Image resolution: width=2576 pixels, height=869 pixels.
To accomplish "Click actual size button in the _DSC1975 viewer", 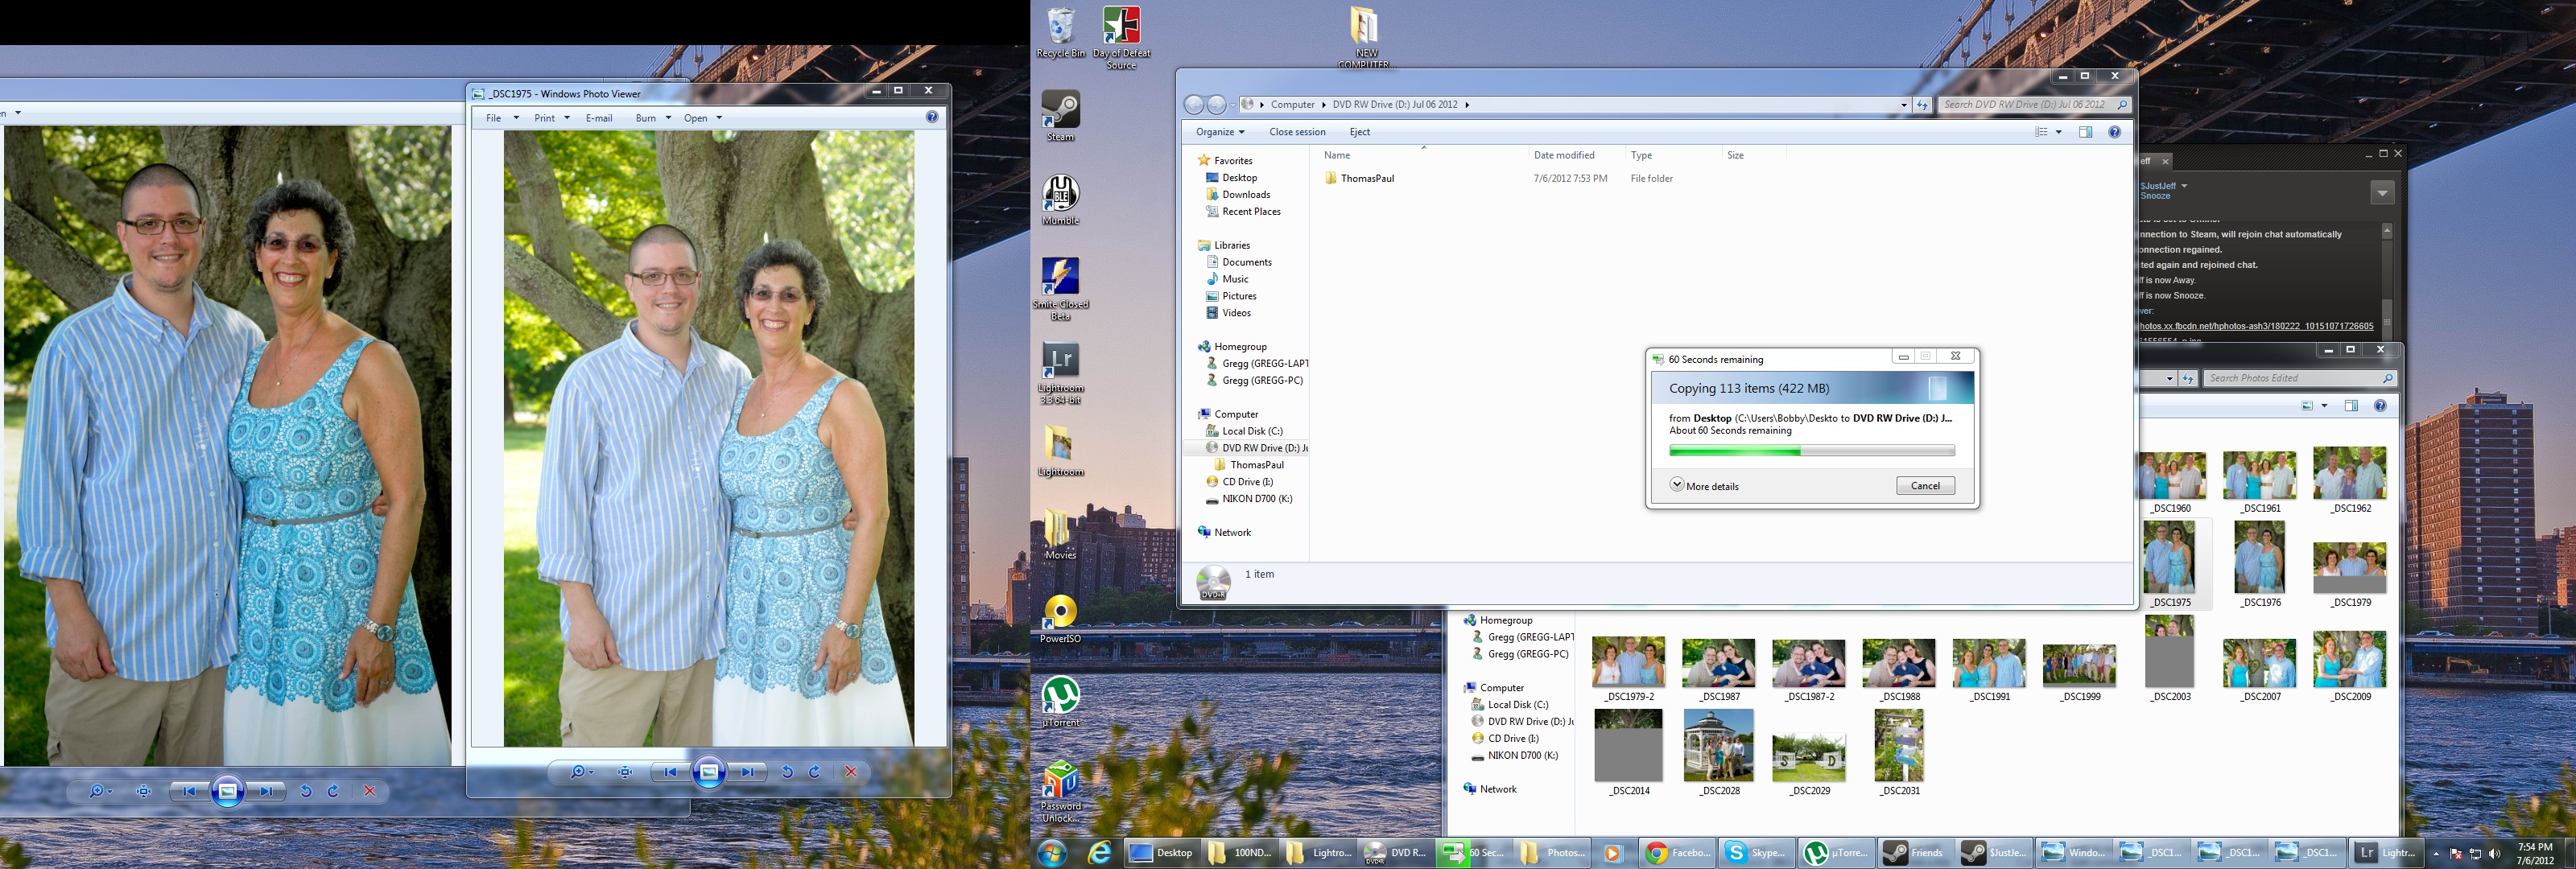I will pyautogui.click(x=625, y=772).
